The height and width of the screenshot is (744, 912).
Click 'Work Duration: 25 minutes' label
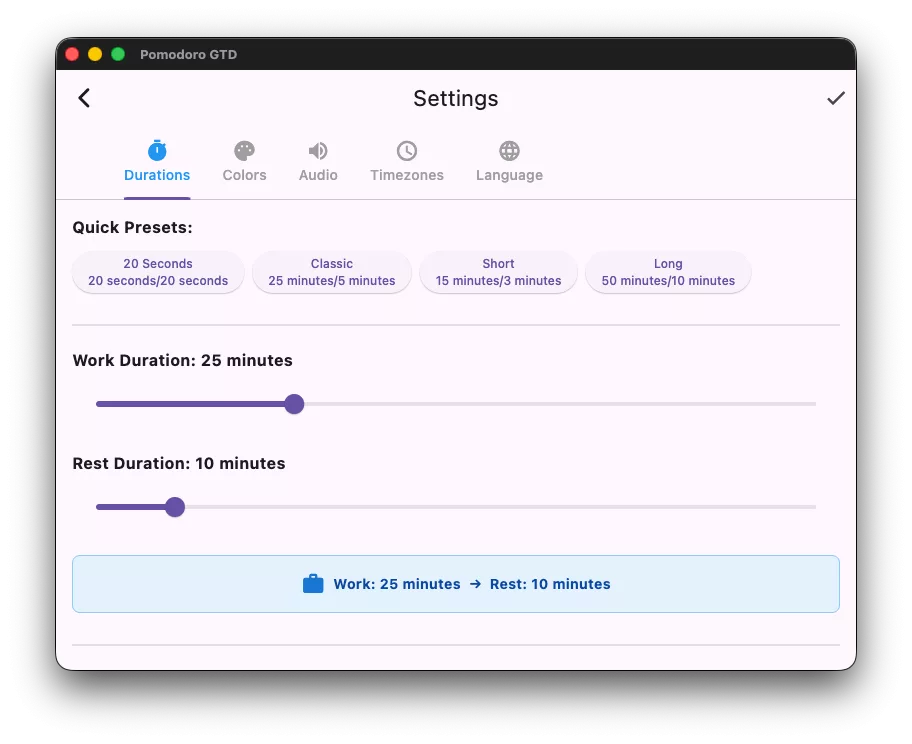click(x=183, y=361)
